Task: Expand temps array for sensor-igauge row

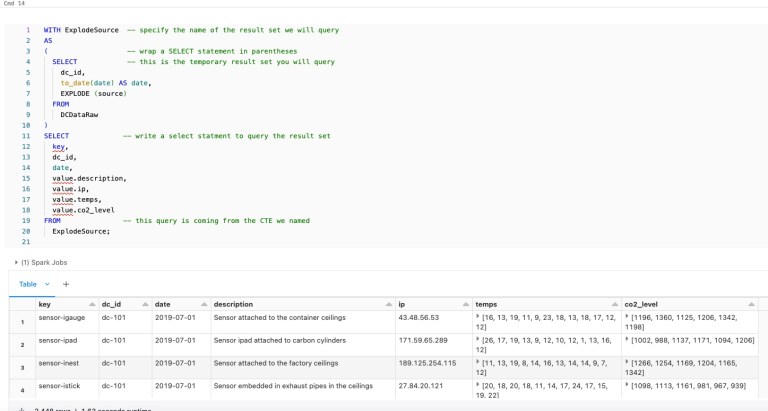Action: tap(478, 317)
